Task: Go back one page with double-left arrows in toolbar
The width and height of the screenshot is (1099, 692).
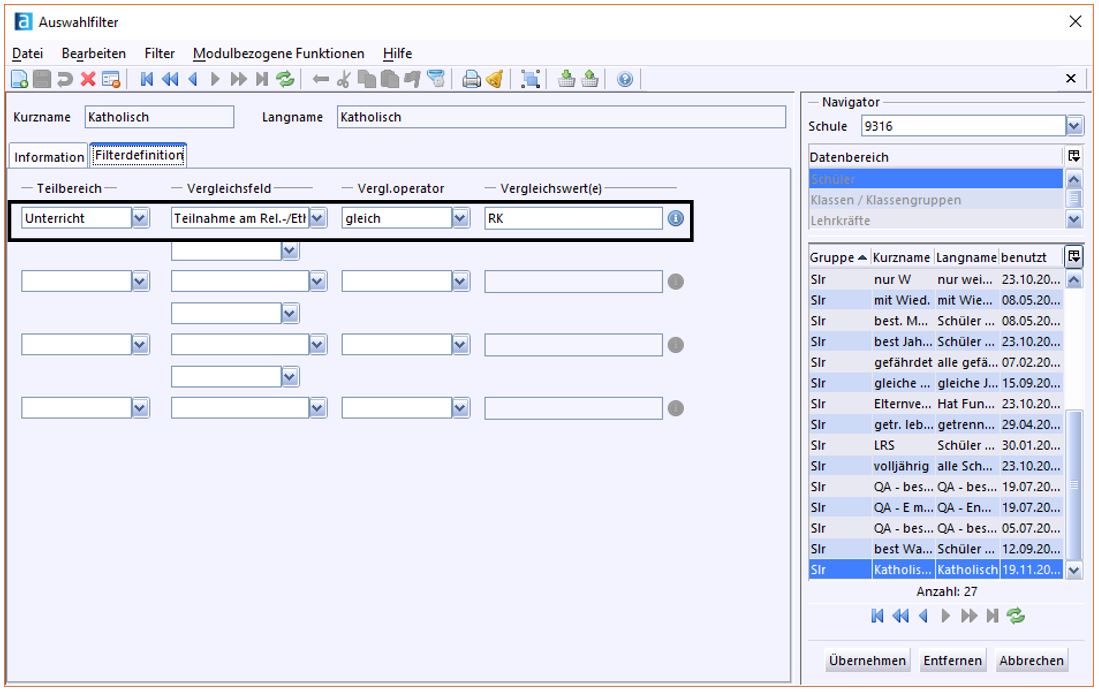Action: click(x=170, y=79)
